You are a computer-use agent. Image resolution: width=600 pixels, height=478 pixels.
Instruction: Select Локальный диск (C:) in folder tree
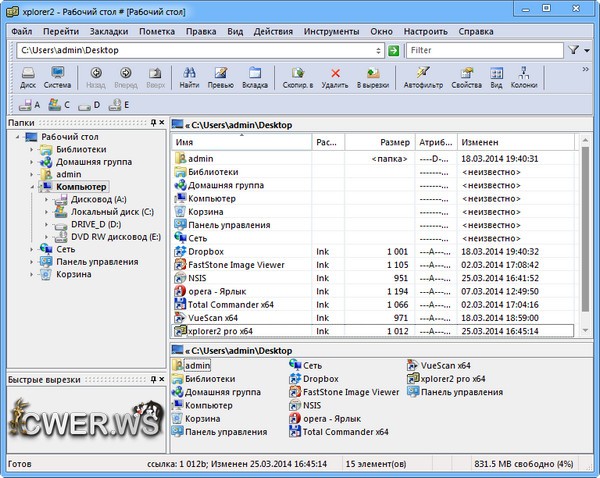112,212
